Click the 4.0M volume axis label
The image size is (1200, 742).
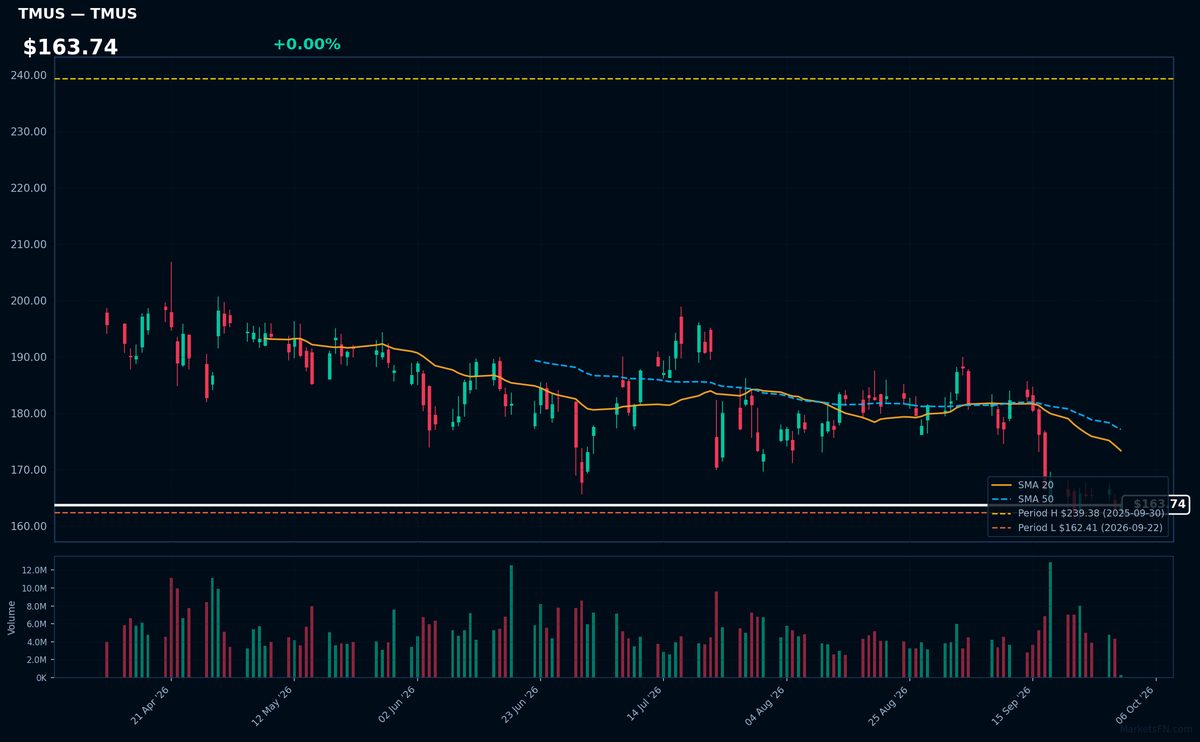coord(36,642)
